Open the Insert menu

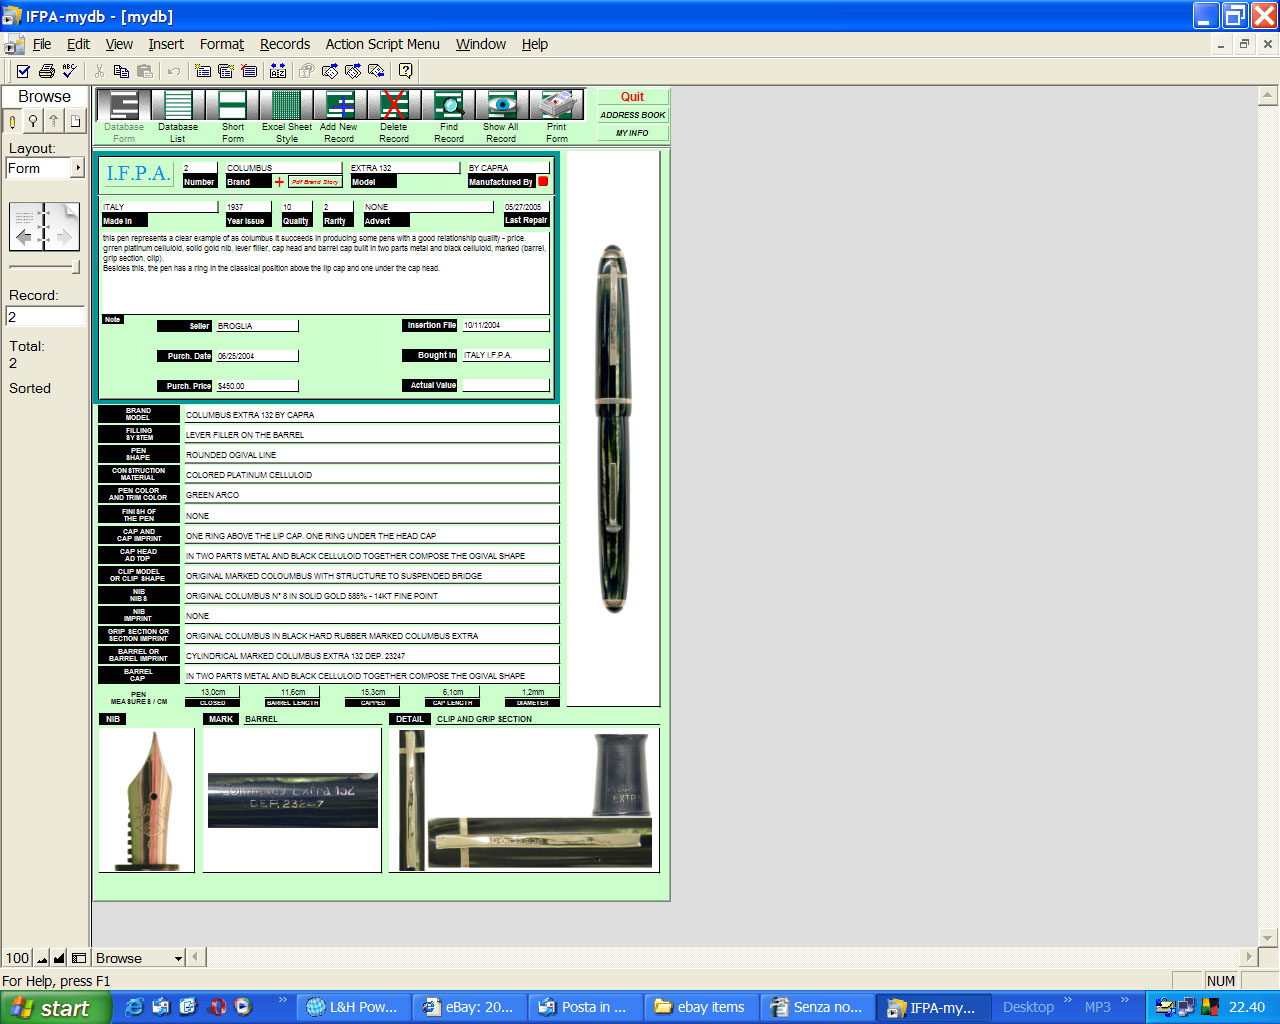tap(166, 44)
